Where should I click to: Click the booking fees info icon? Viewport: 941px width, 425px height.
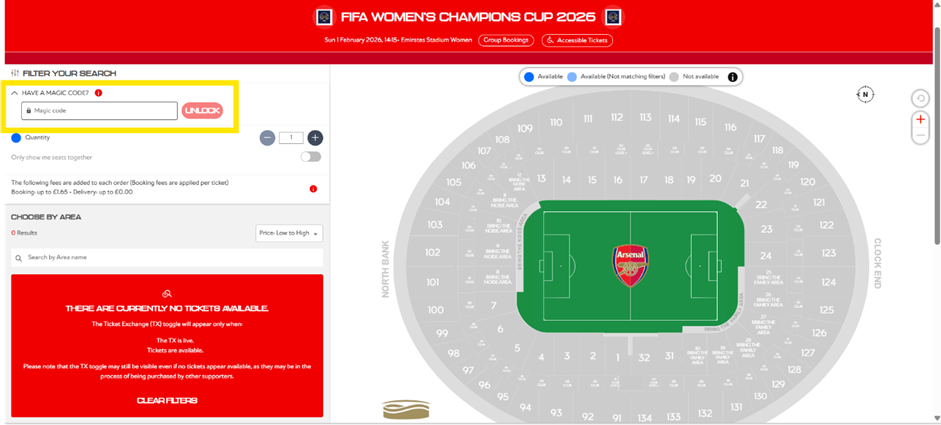[313, 188]
